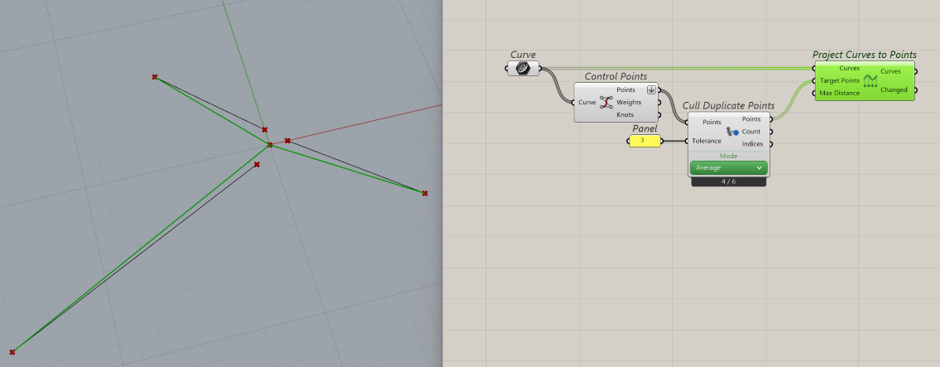
Task: Click the Knots output of Control Points
Action: pyautogui.click(x=625, y=115)
